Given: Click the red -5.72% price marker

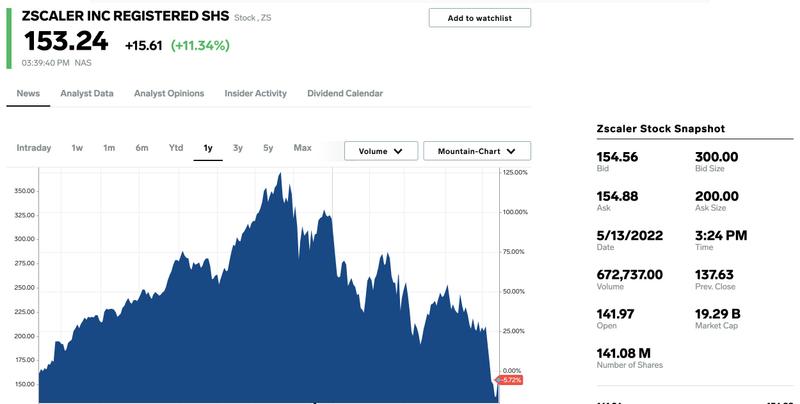Looking at the screenshot, I should pyautogui.click(x=509, y=380).
